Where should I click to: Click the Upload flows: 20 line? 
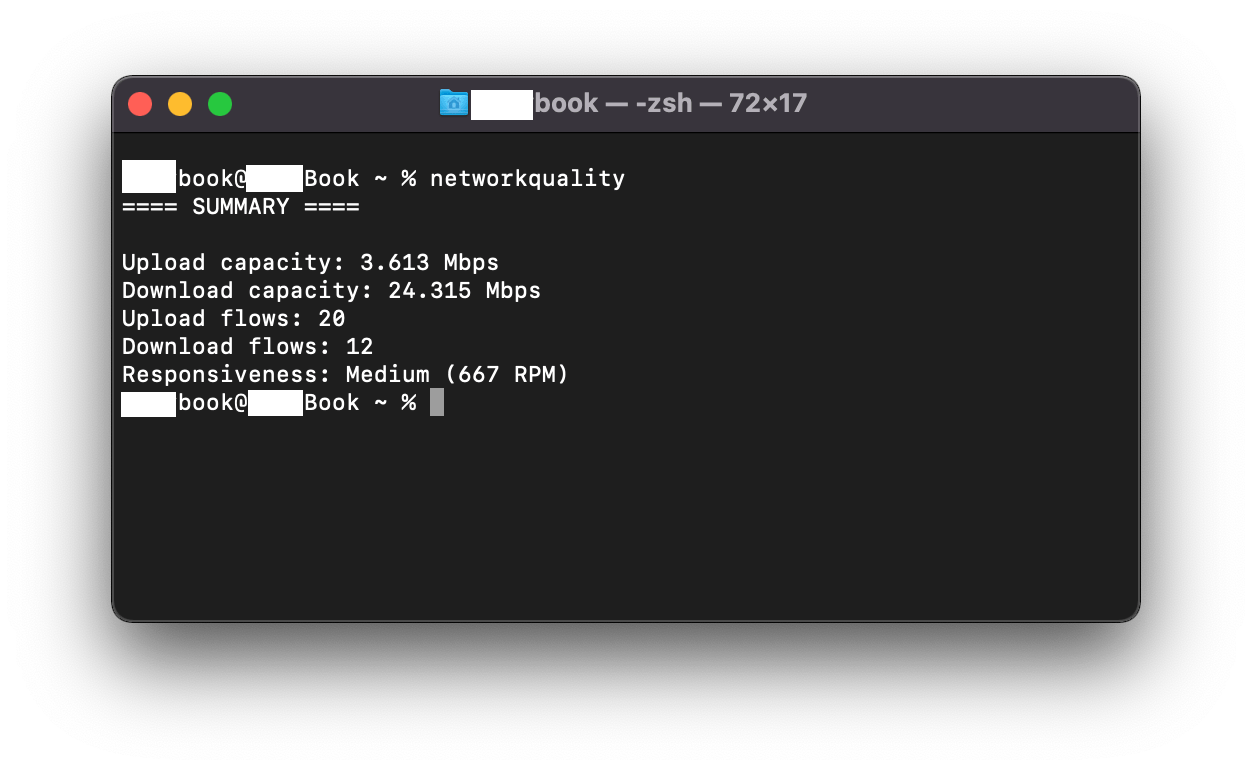click(233, 319)
